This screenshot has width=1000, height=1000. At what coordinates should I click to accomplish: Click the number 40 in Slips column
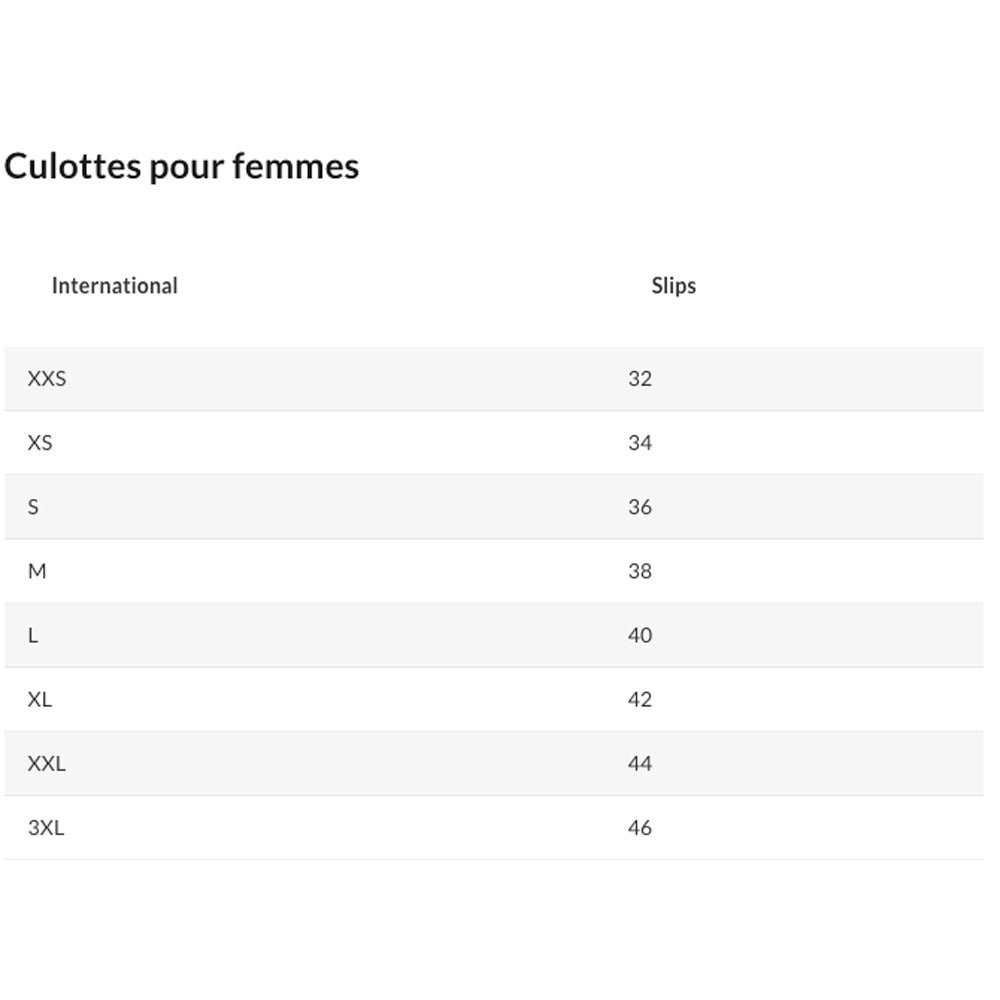pyautogui.click(x=640, y=635)
